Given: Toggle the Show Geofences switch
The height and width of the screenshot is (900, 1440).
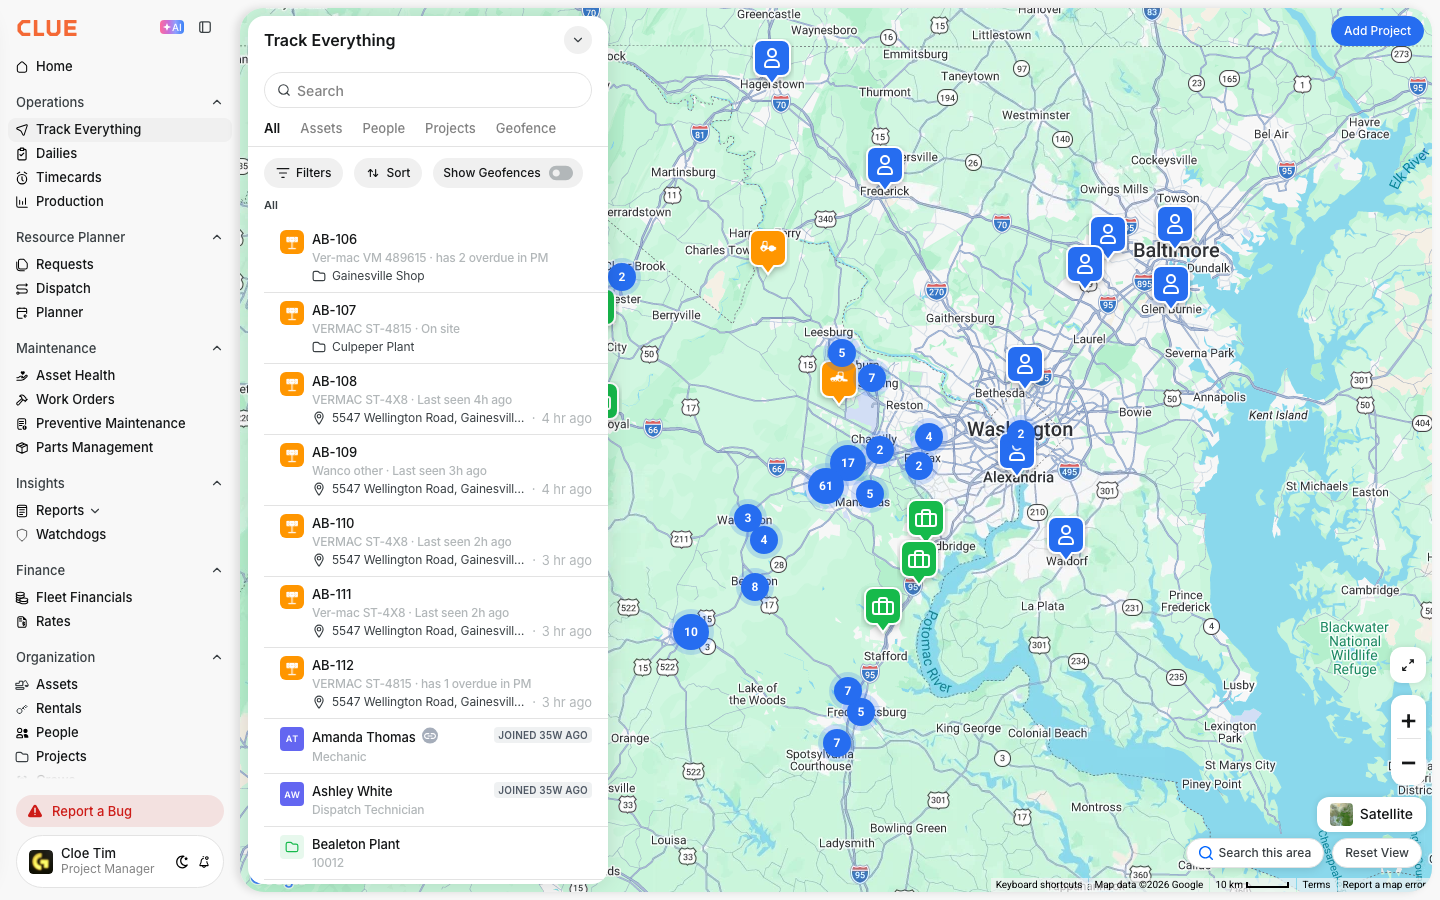Looking at the screenshot, I should point(561,173).
